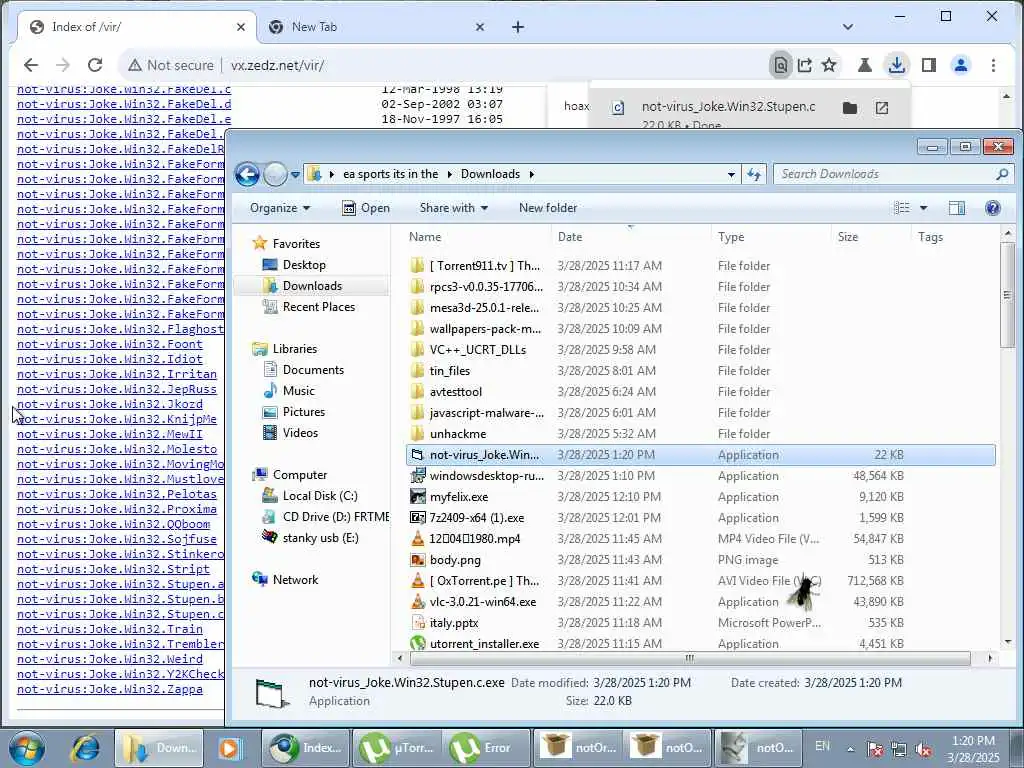Click volume tray icon

(923, 749)
